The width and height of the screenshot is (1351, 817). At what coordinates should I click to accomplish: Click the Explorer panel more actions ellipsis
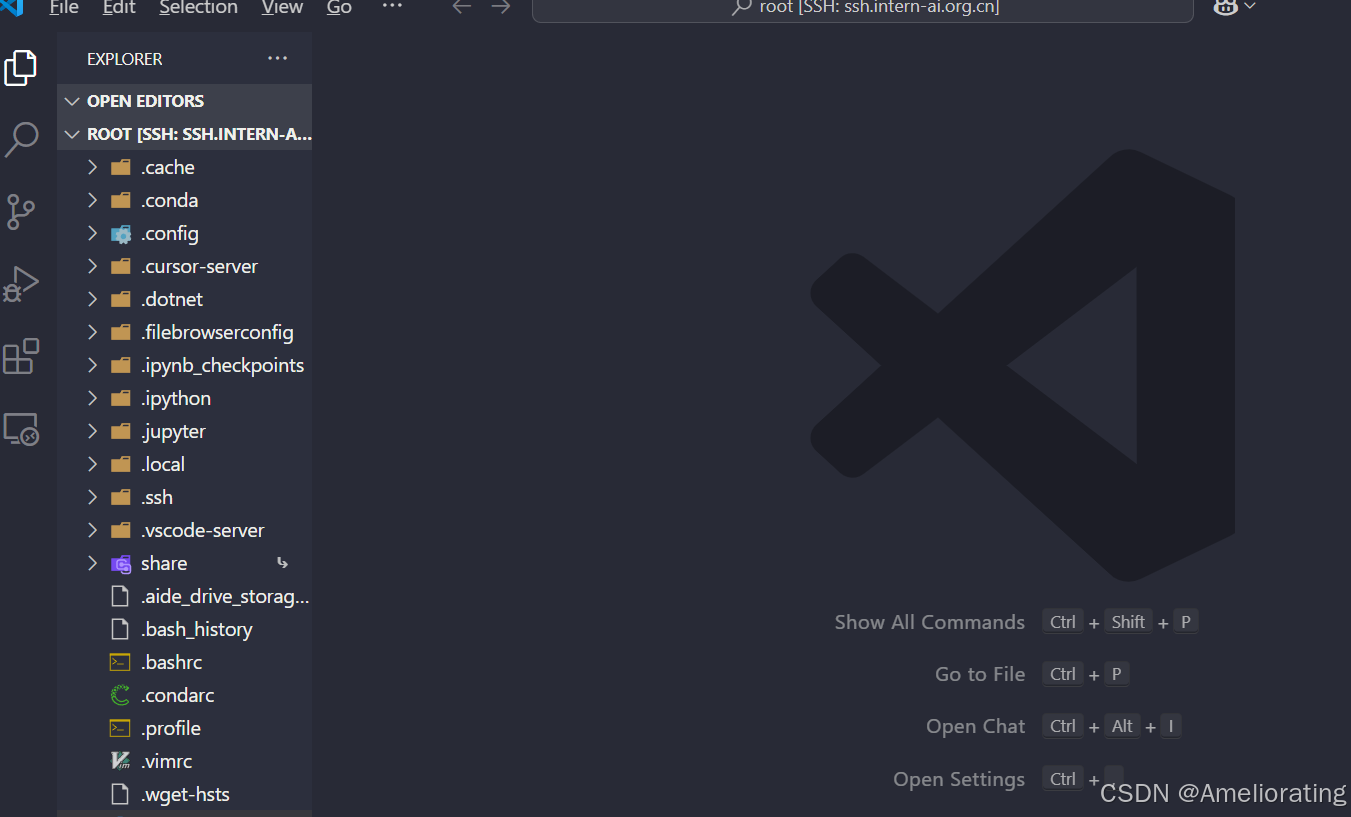click(277, 58)
